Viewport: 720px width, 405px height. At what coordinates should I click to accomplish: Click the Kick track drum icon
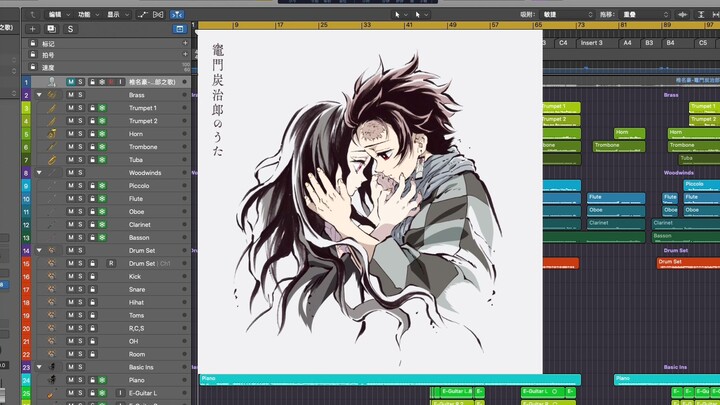tap(52, 276)
